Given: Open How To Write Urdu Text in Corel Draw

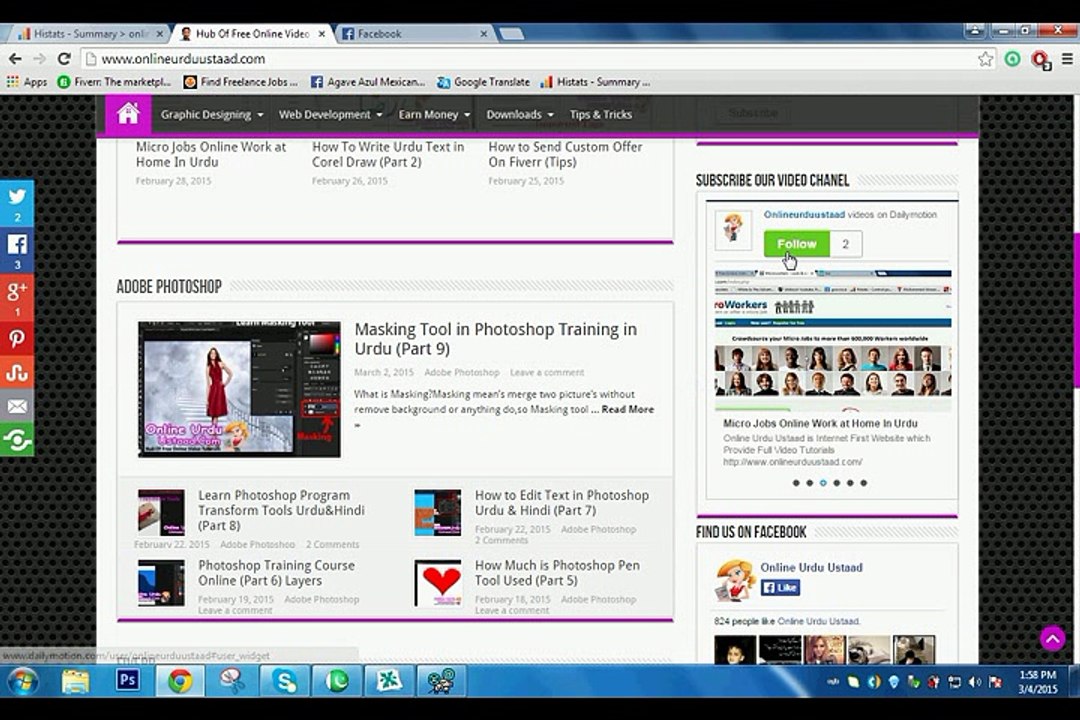Looking at the screenshot, I should pos(388,154).
